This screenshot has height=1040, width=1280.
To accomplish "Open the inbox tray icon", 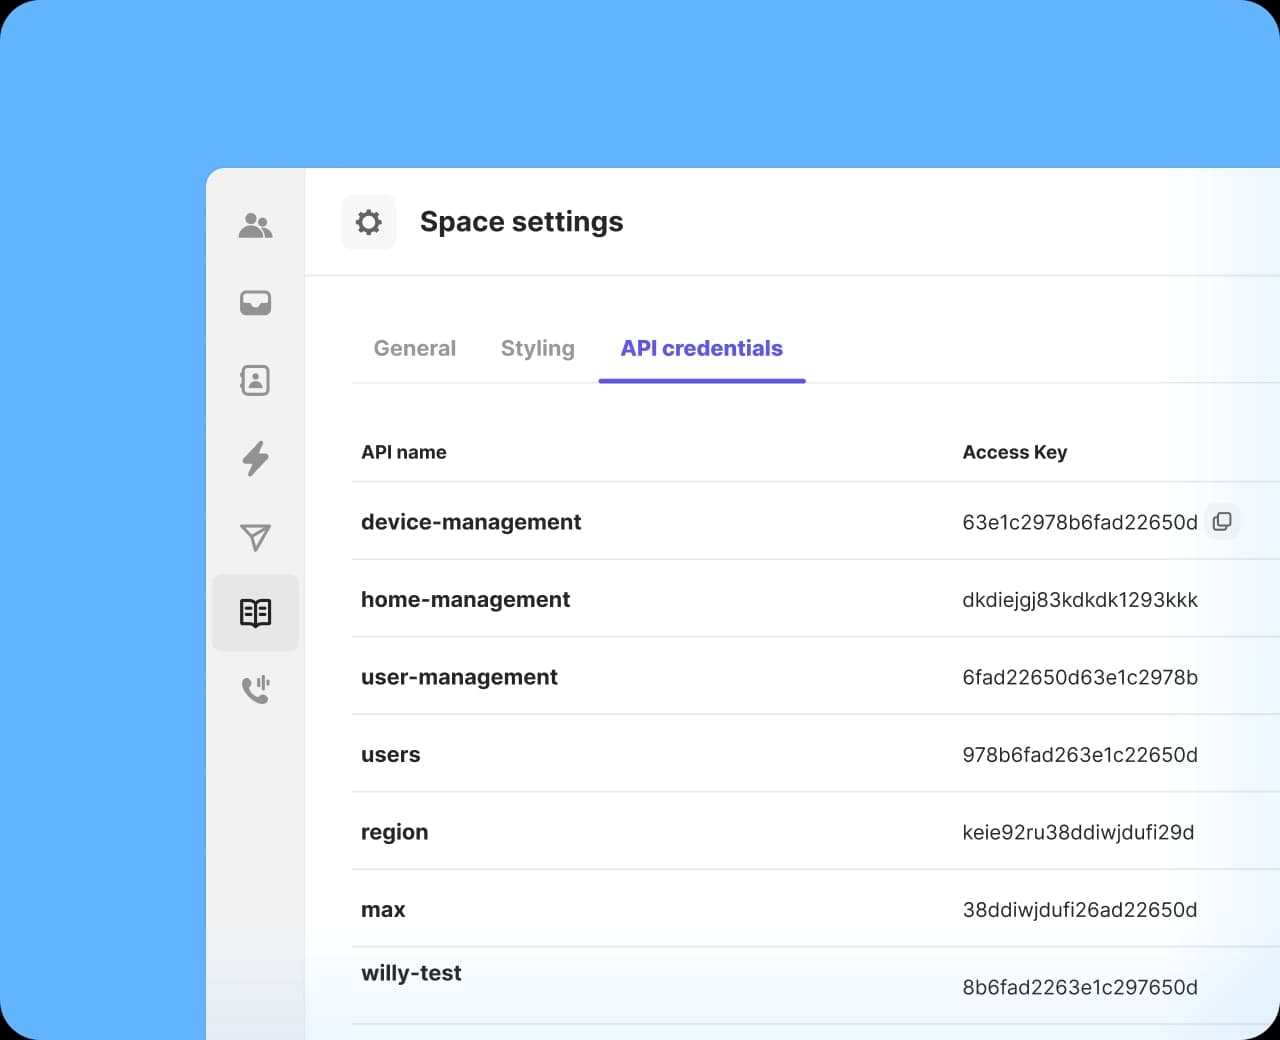I will pyautogui.click(x=255, y=303).
